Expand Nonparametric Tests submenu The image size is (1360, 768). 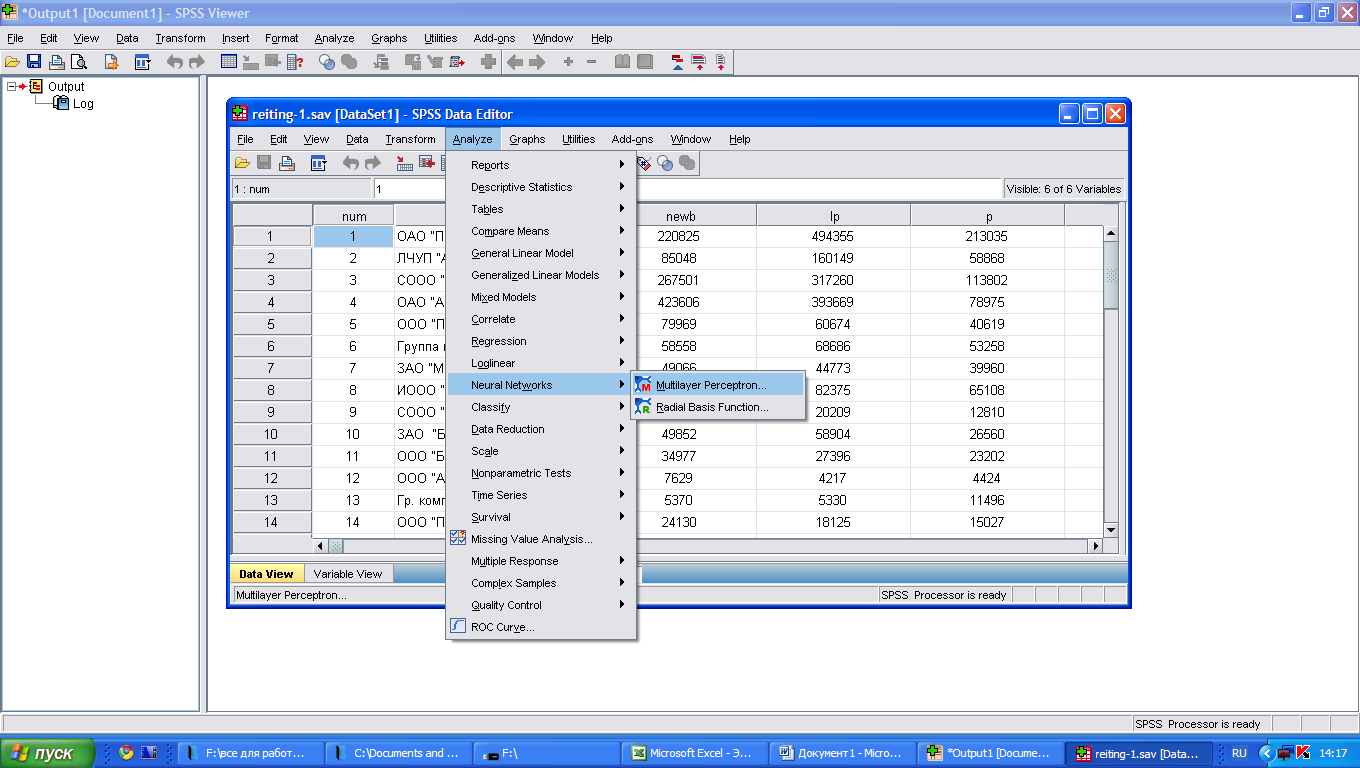540,473
